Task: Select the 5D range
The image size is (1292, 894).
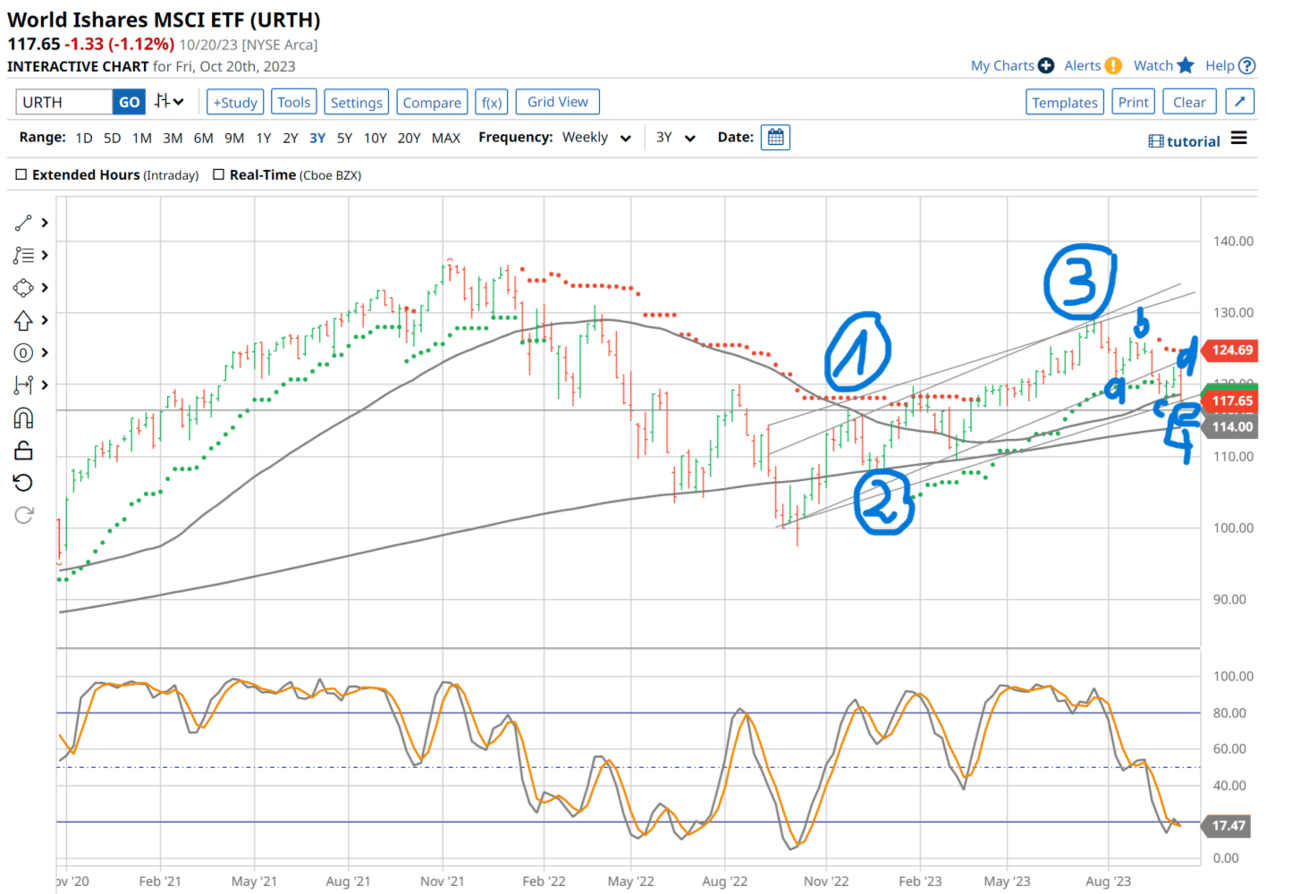Action: pyautogui.click(x=113, y=138)
